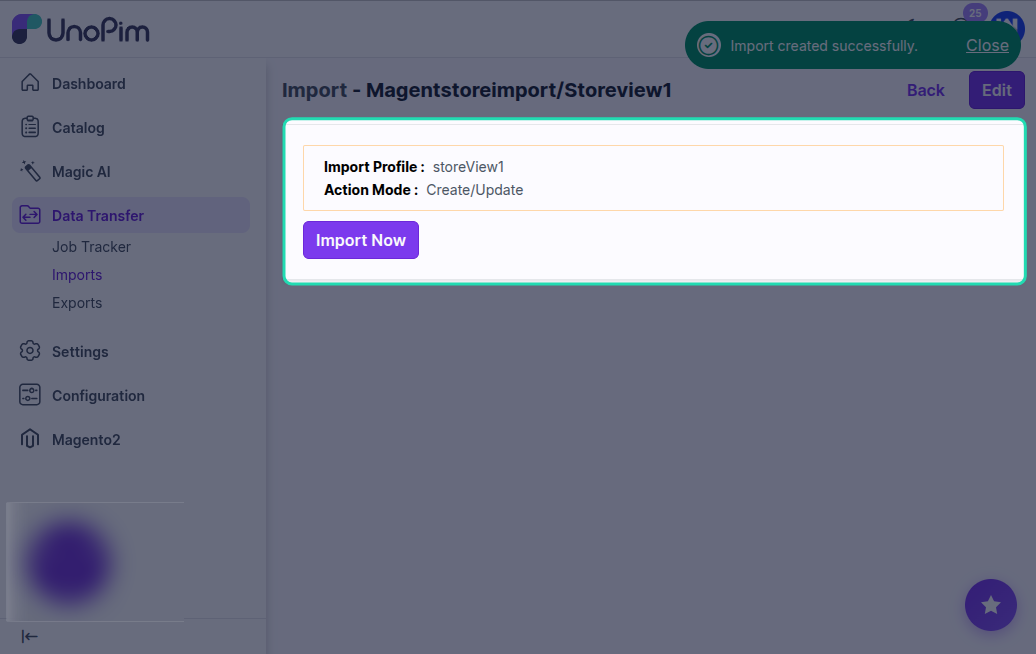Click the Create/Update action mode value
The height and width of the screenshot is (654, 1036).
click(474, 190)
